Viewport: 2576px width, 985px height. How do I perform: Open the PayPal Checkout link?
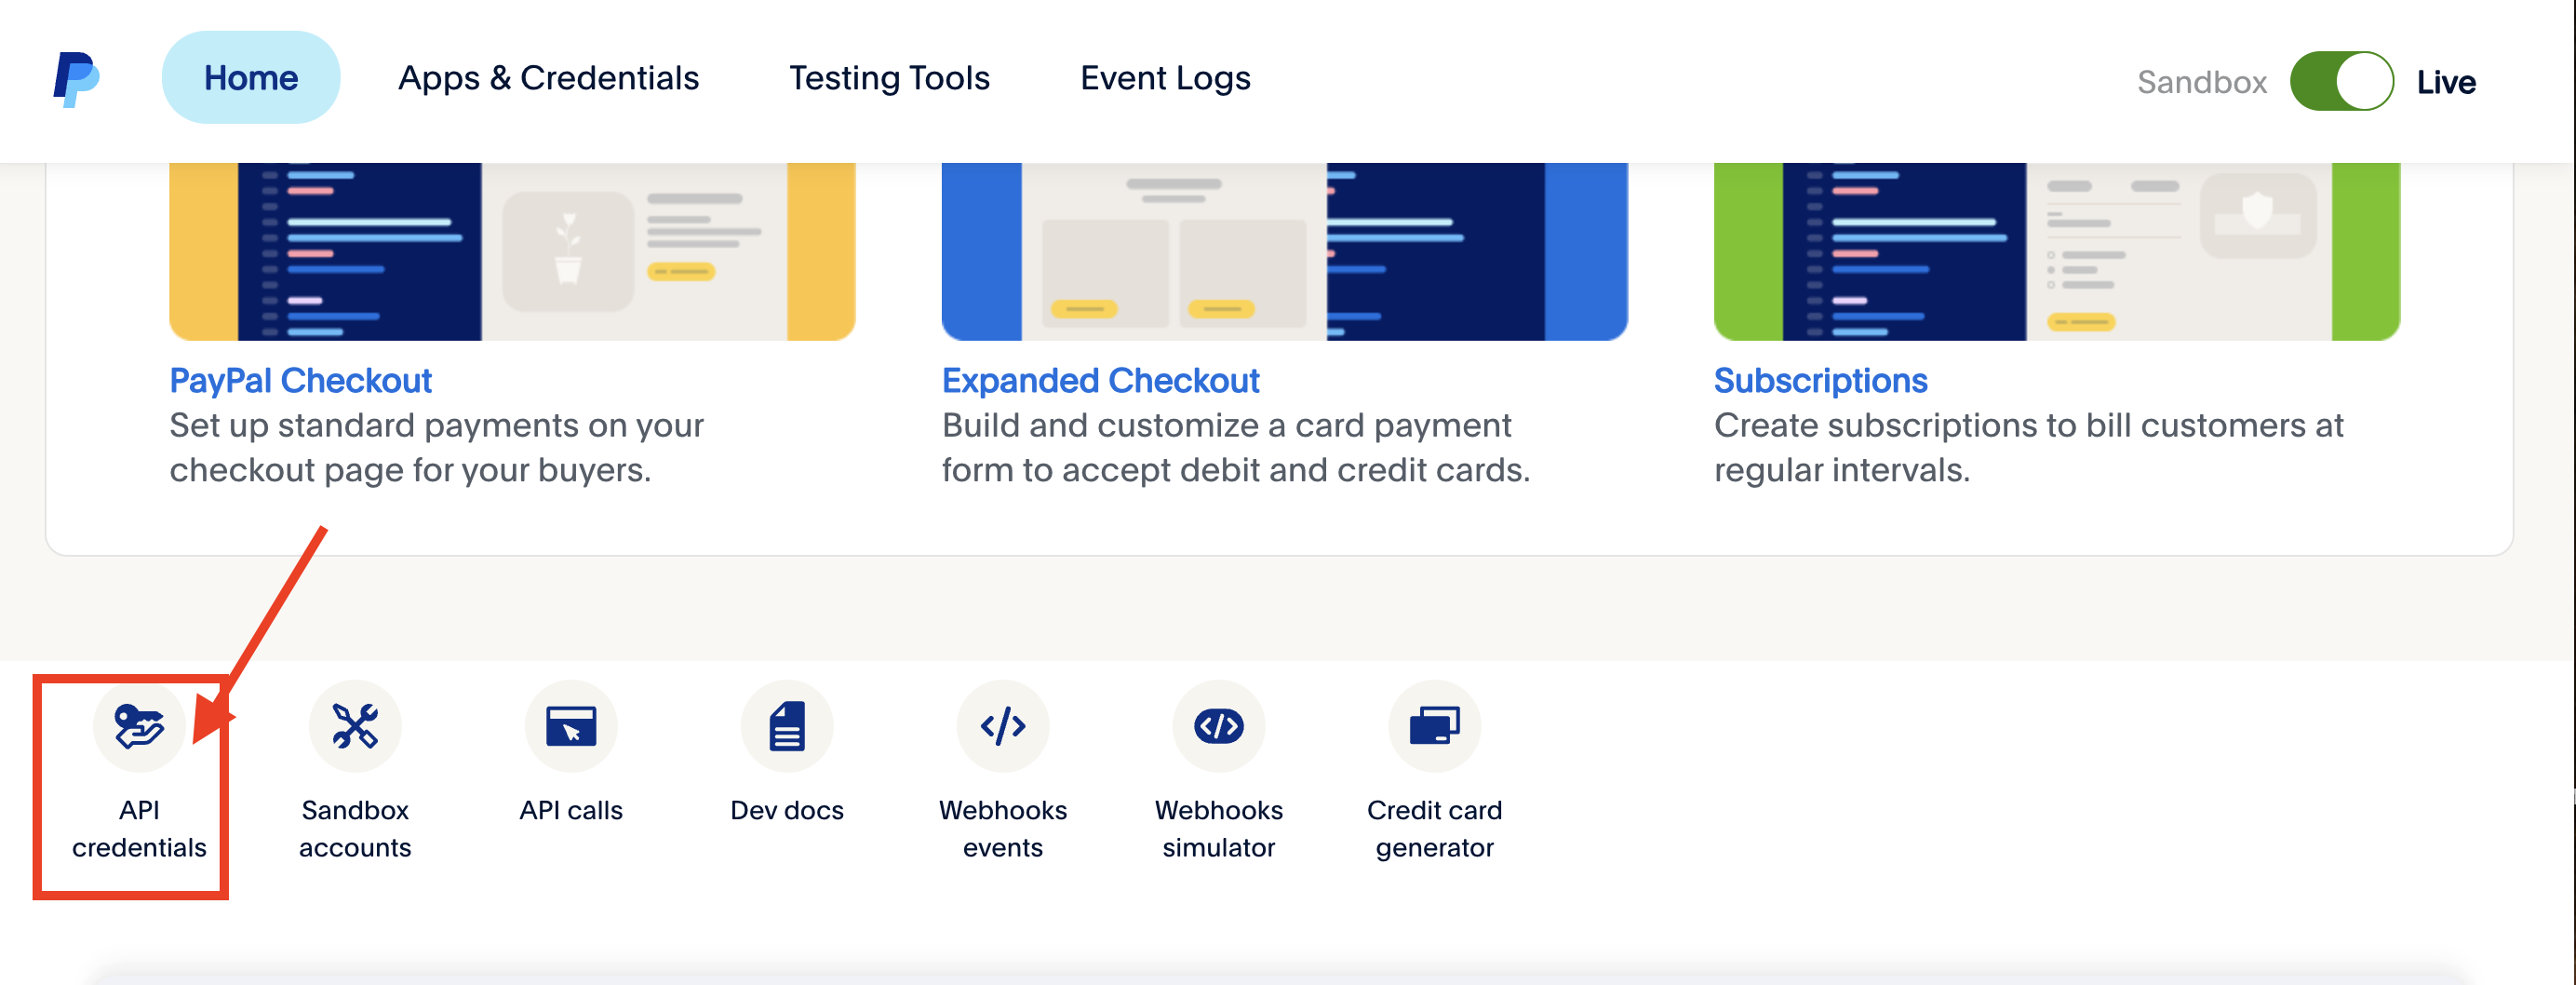[300, 380]
